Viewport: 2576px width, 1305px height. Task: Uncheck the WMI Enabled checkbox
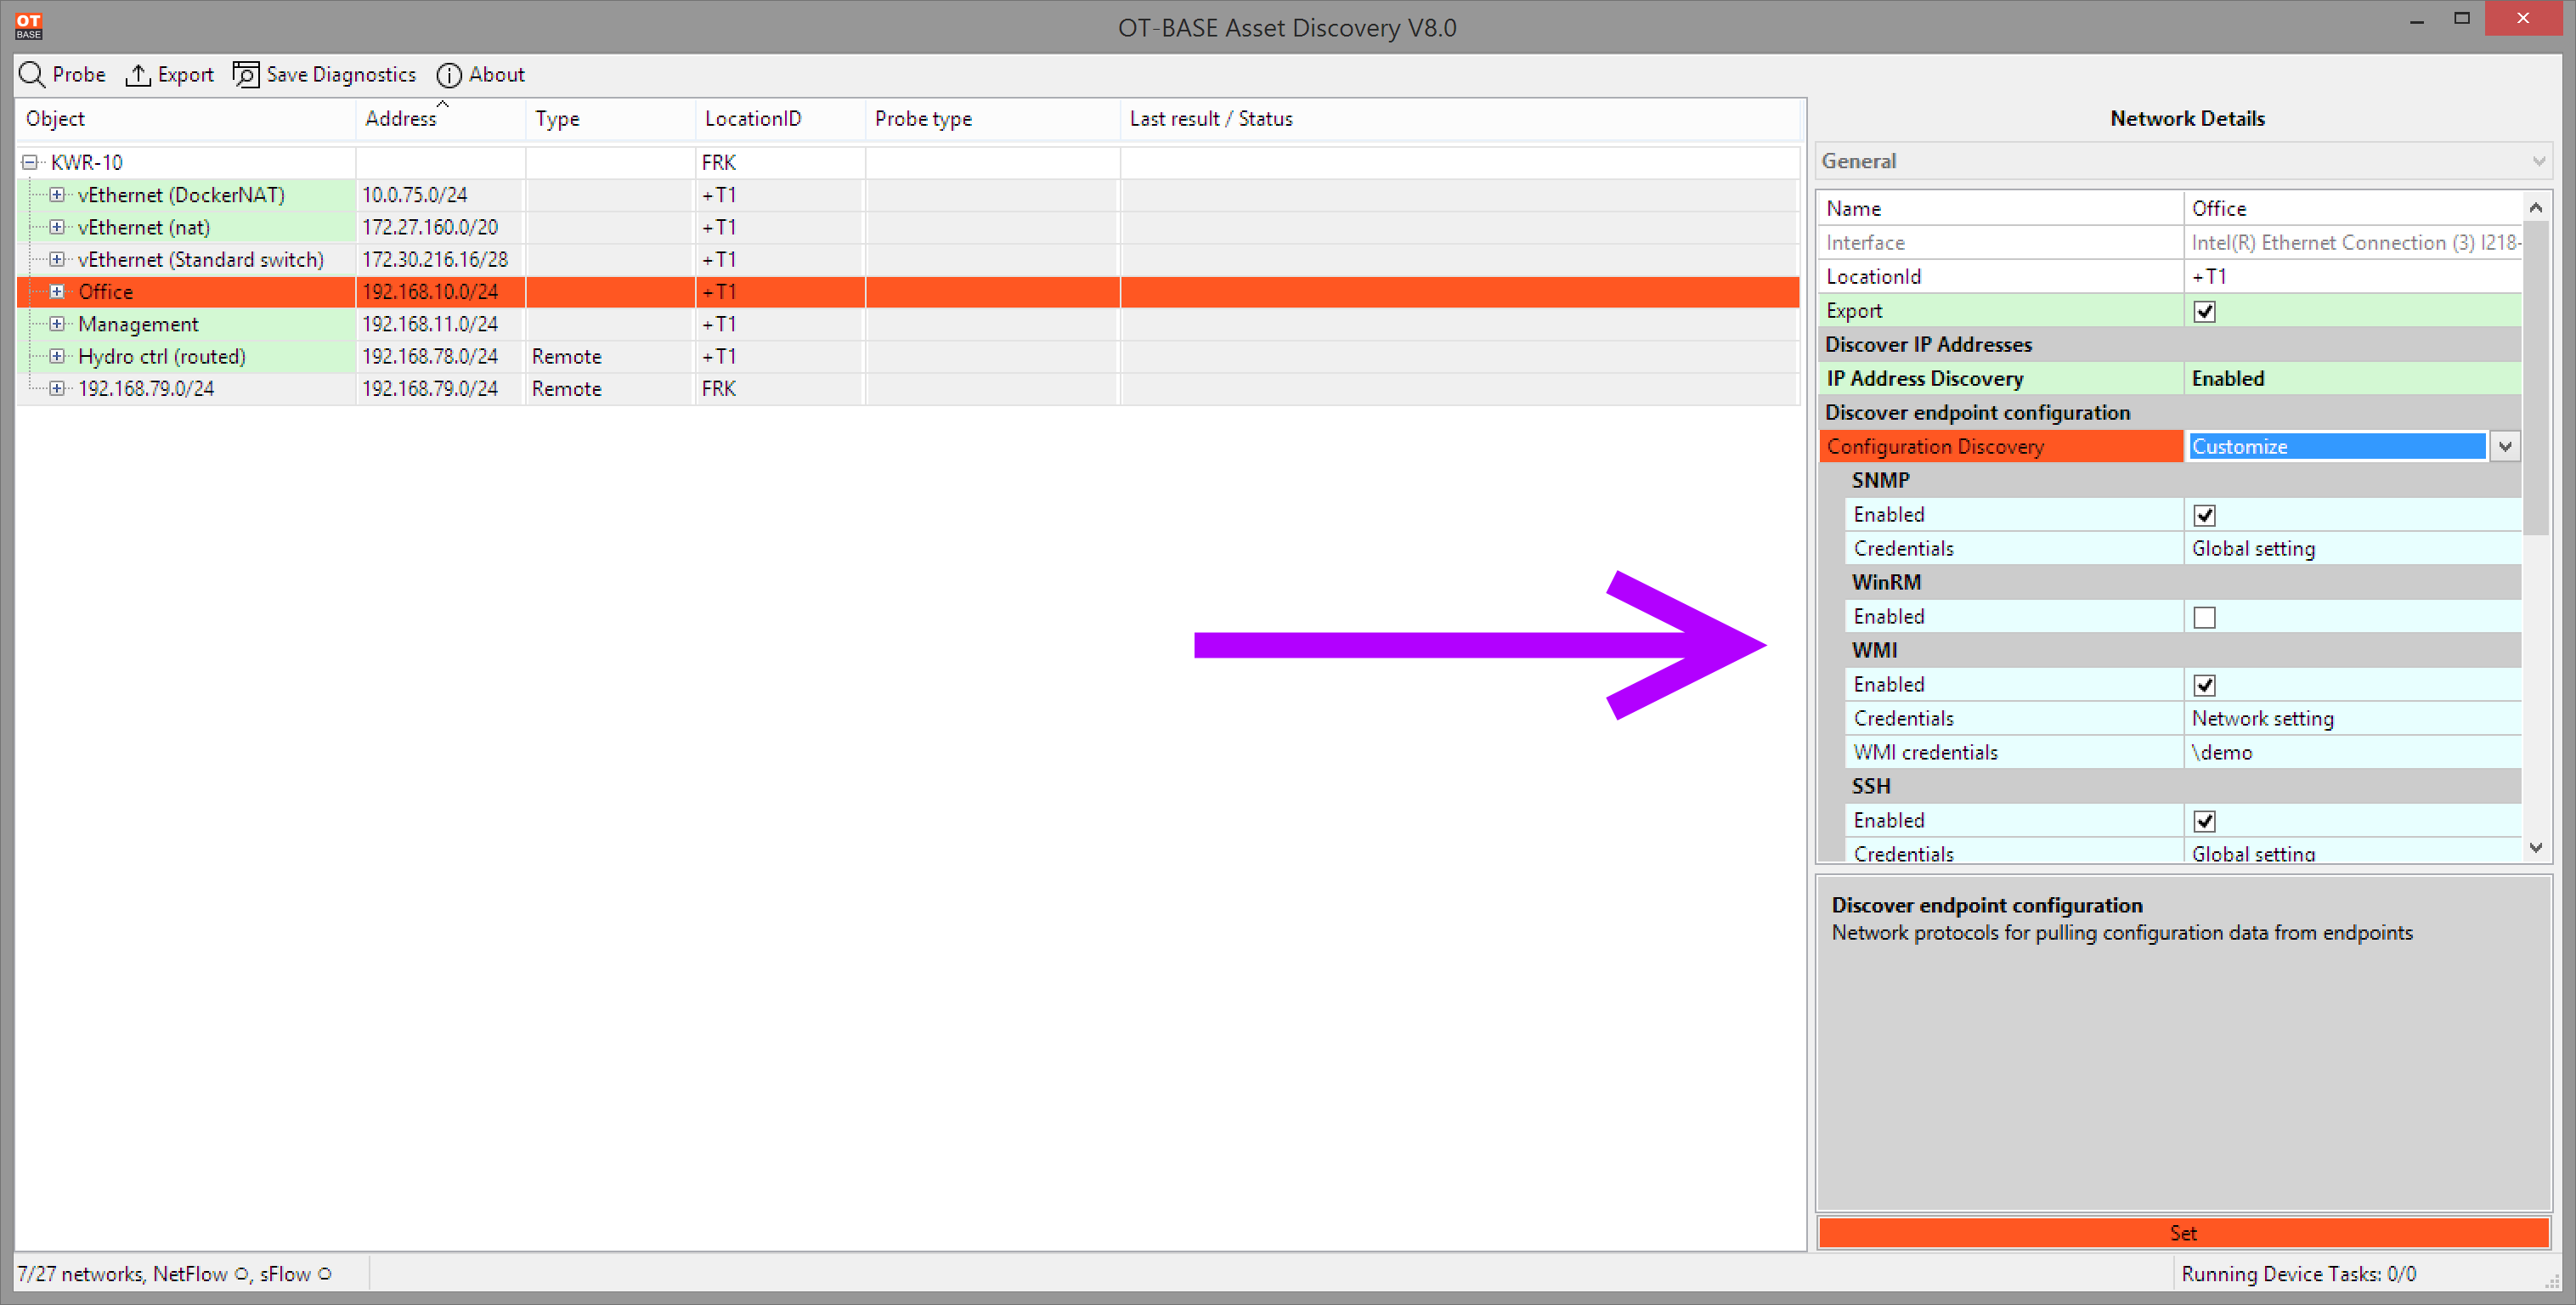coord(2204,685)
